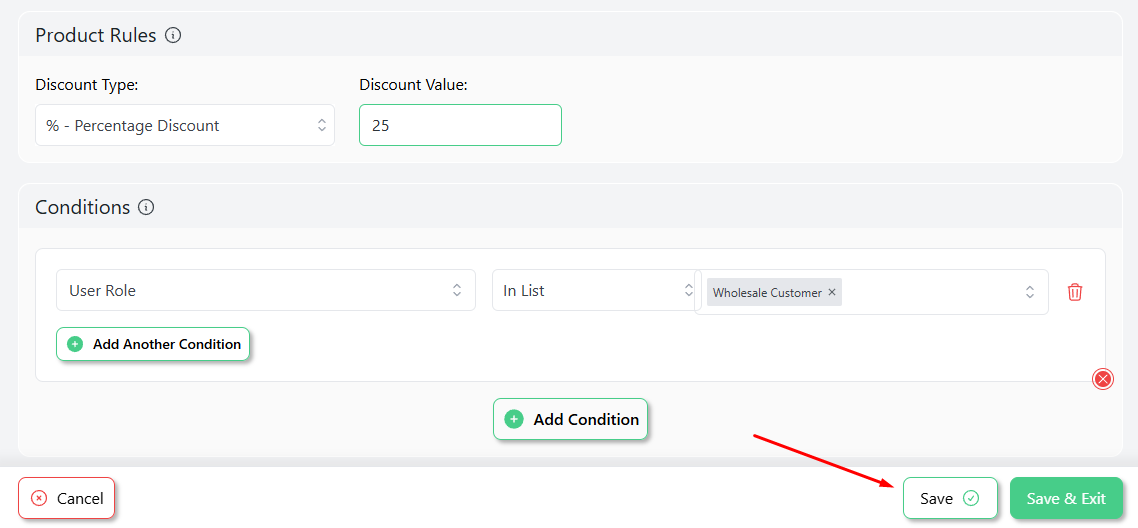Open the Discount Type dropdown
The width and height of the screenshot is (1138, 528).
coord(185,125)
